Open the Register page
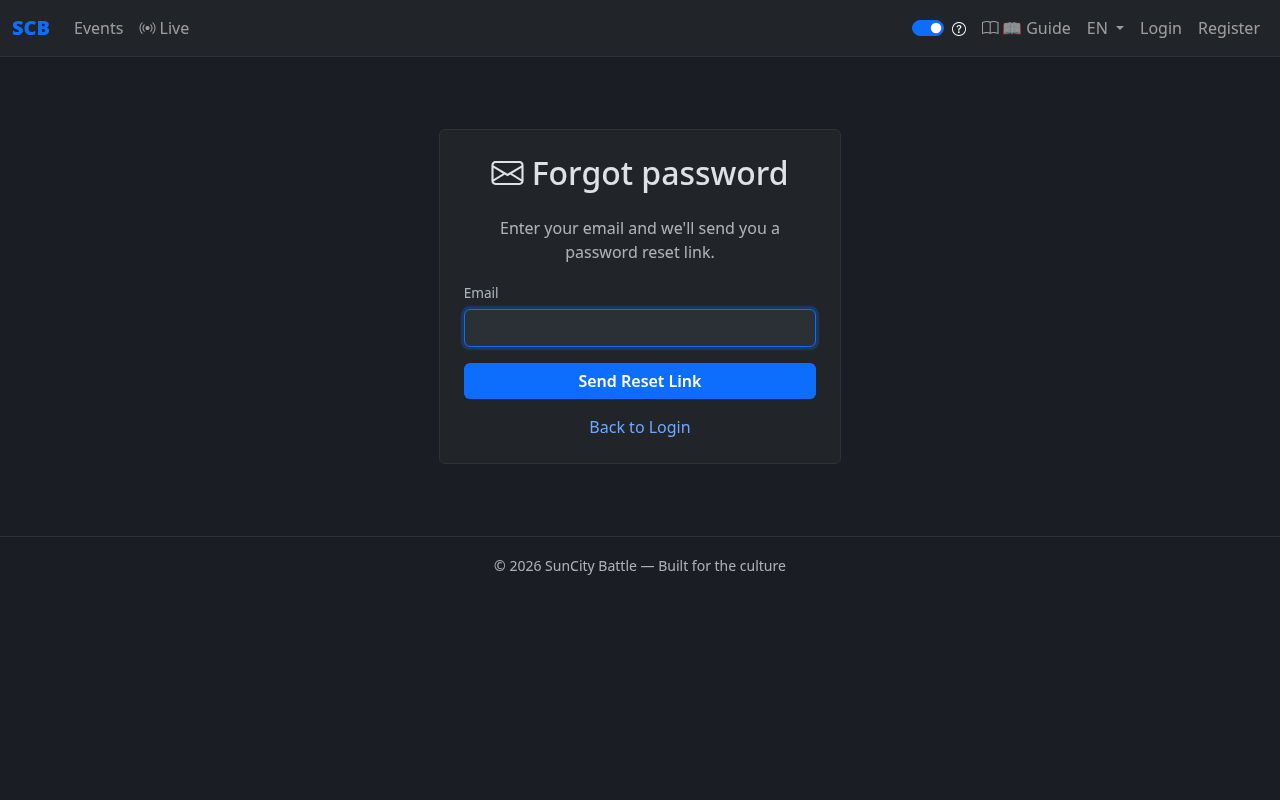This screenshot has width=1280, height=800. [x=1228, y=28]
